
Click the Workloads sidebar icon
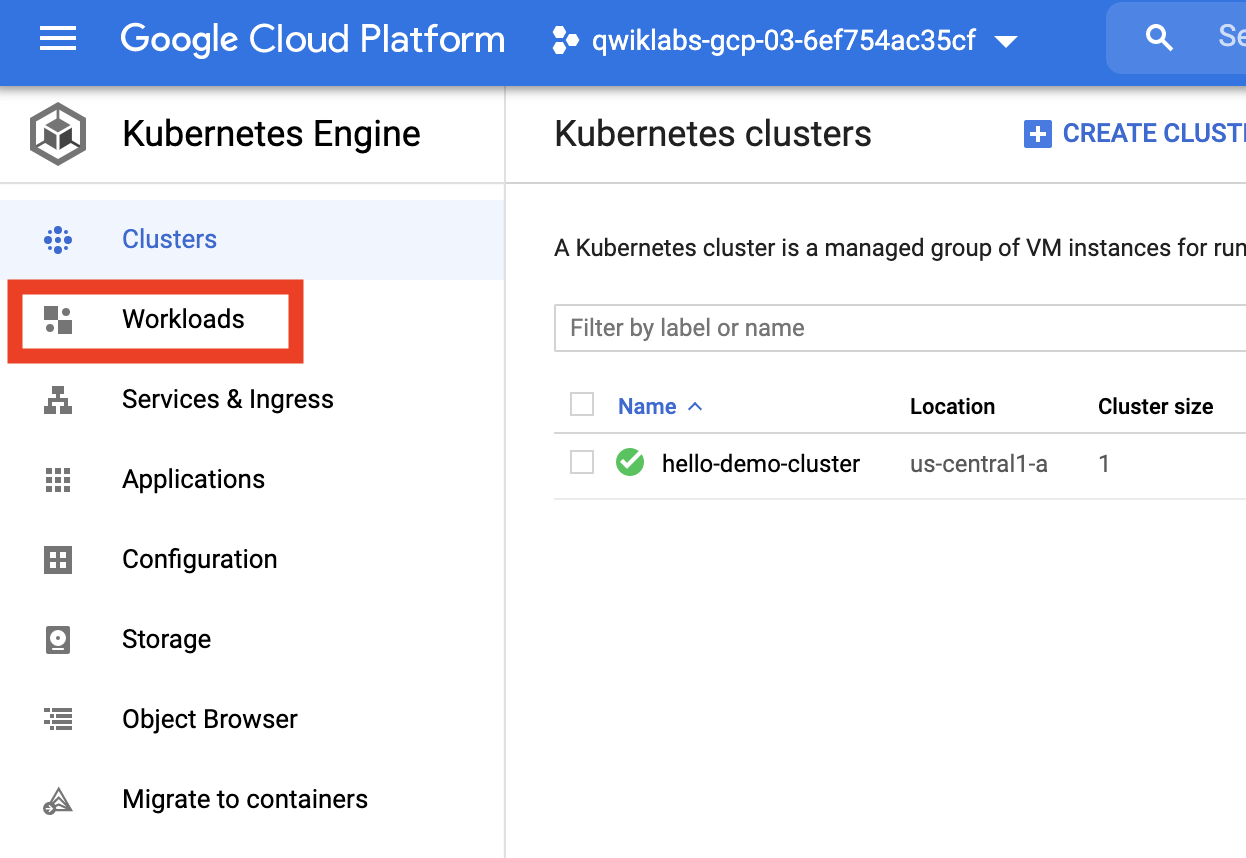[58, 320]
